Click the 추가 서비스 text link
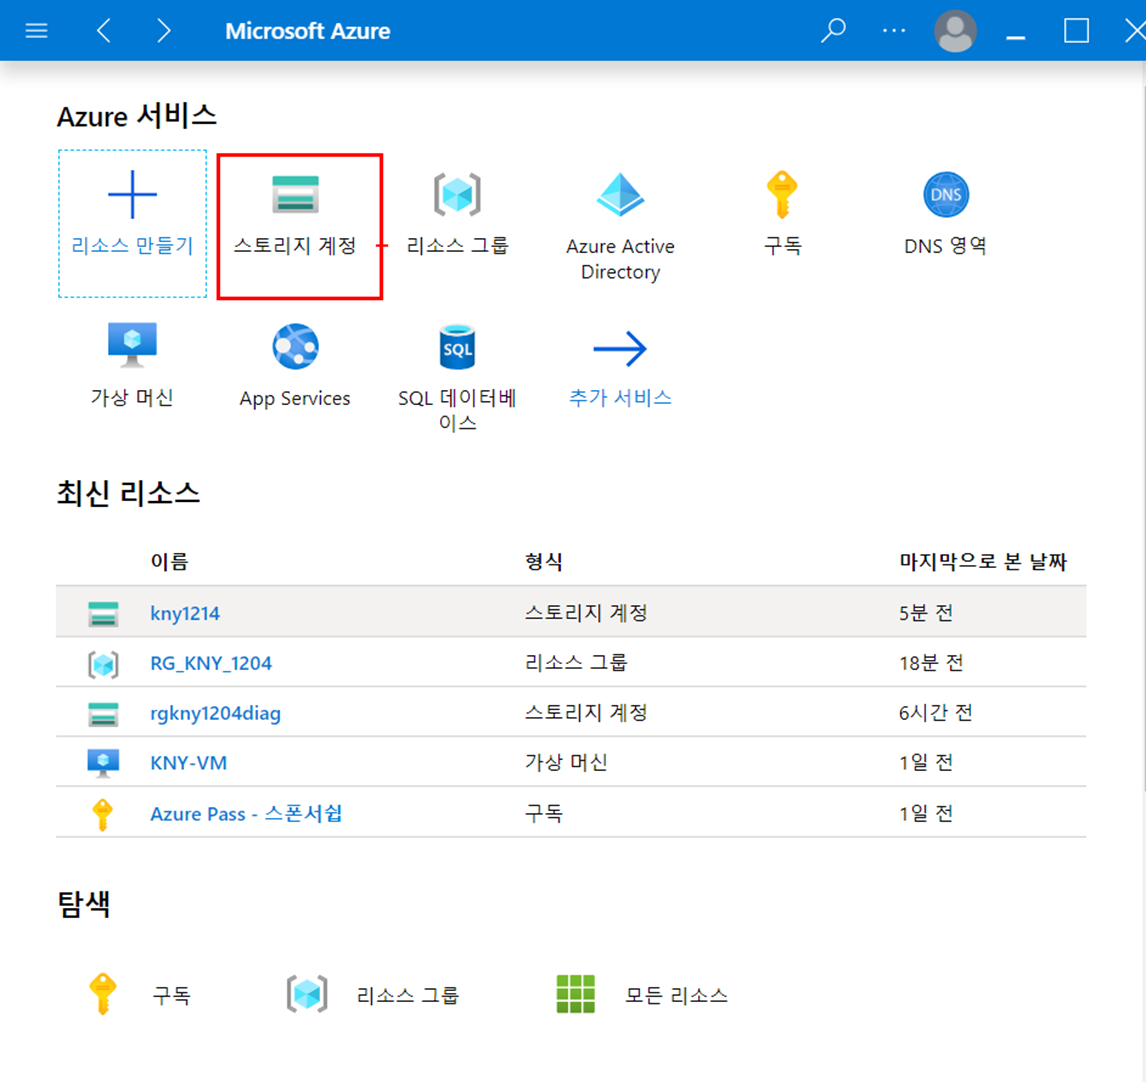The height and width of the screenshot is (1082, 1146). coord(621,398)
